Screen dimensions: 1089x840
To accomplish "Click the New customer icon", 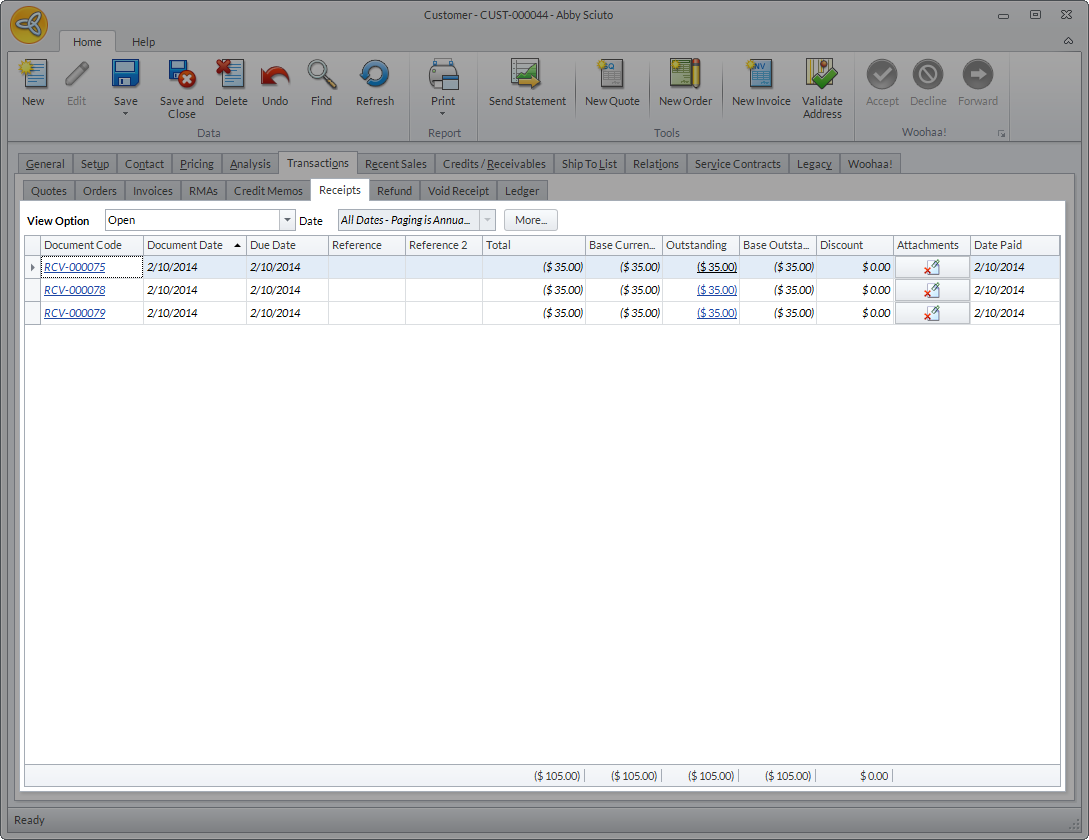I will [33, 76].
